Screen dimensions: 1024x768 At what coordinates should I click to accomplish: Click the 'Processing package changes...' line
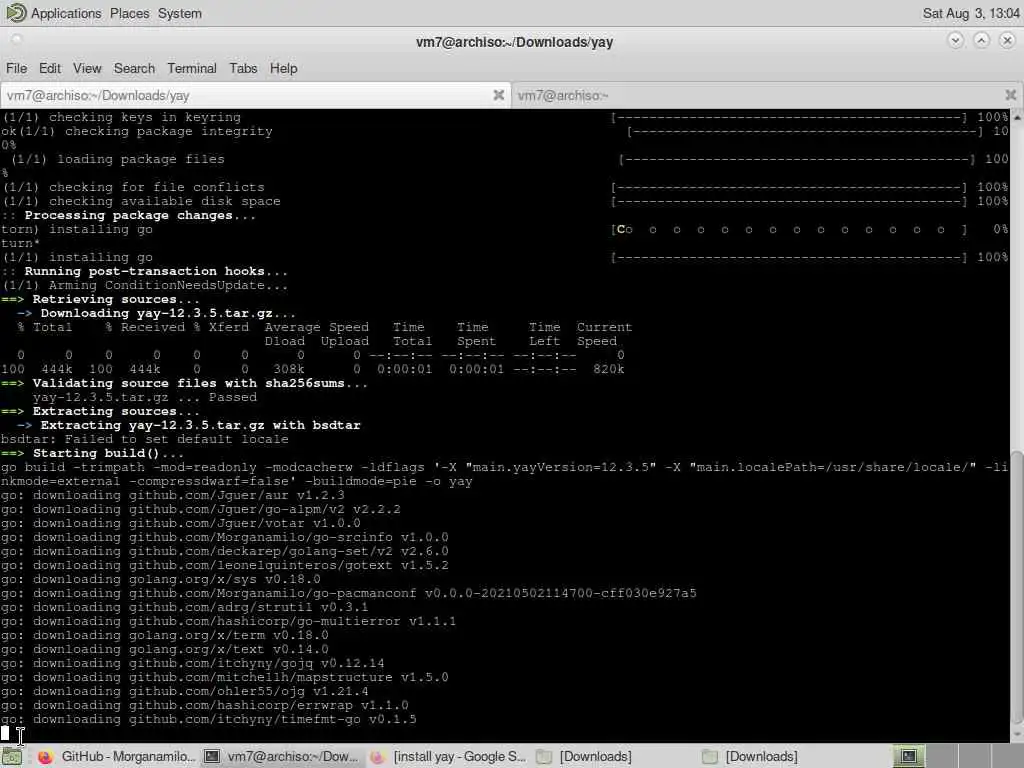point(129,215)
